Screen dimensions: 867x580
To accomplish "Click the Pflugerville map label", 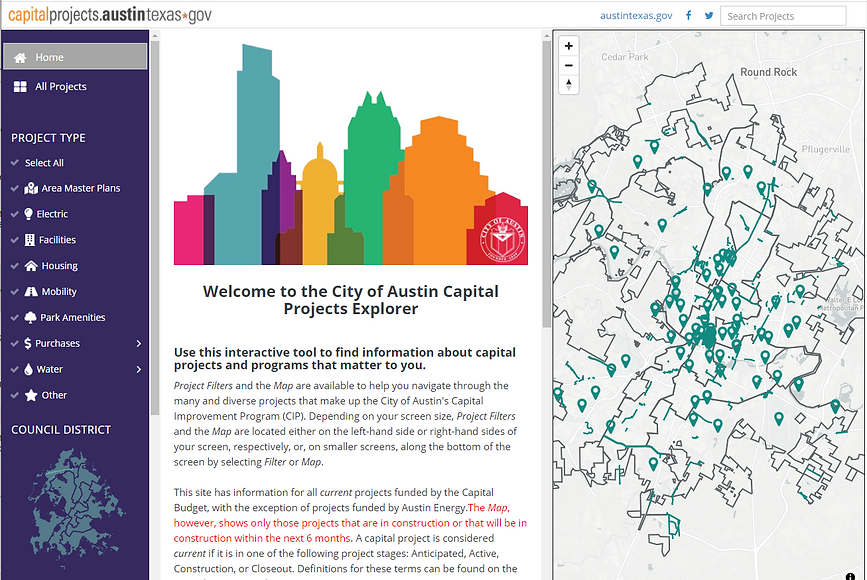I will 826,149.
